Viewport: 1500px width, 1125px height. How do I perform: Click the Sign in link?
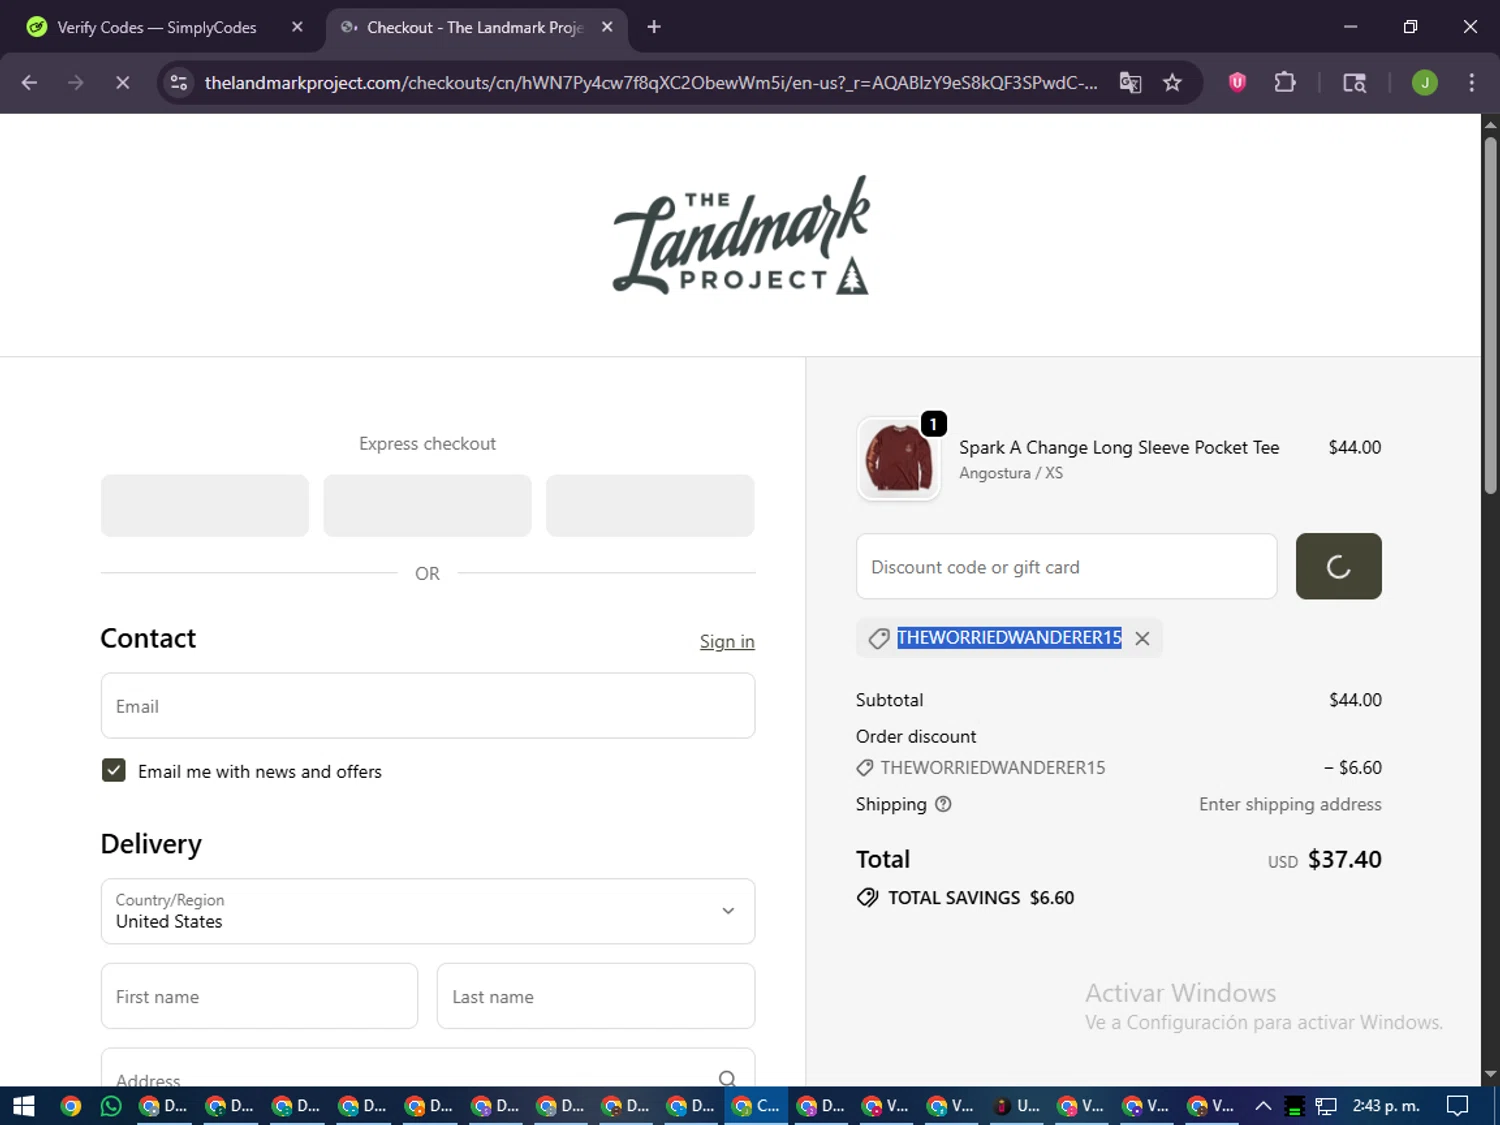pyautogui.click(x=727, y=642)
